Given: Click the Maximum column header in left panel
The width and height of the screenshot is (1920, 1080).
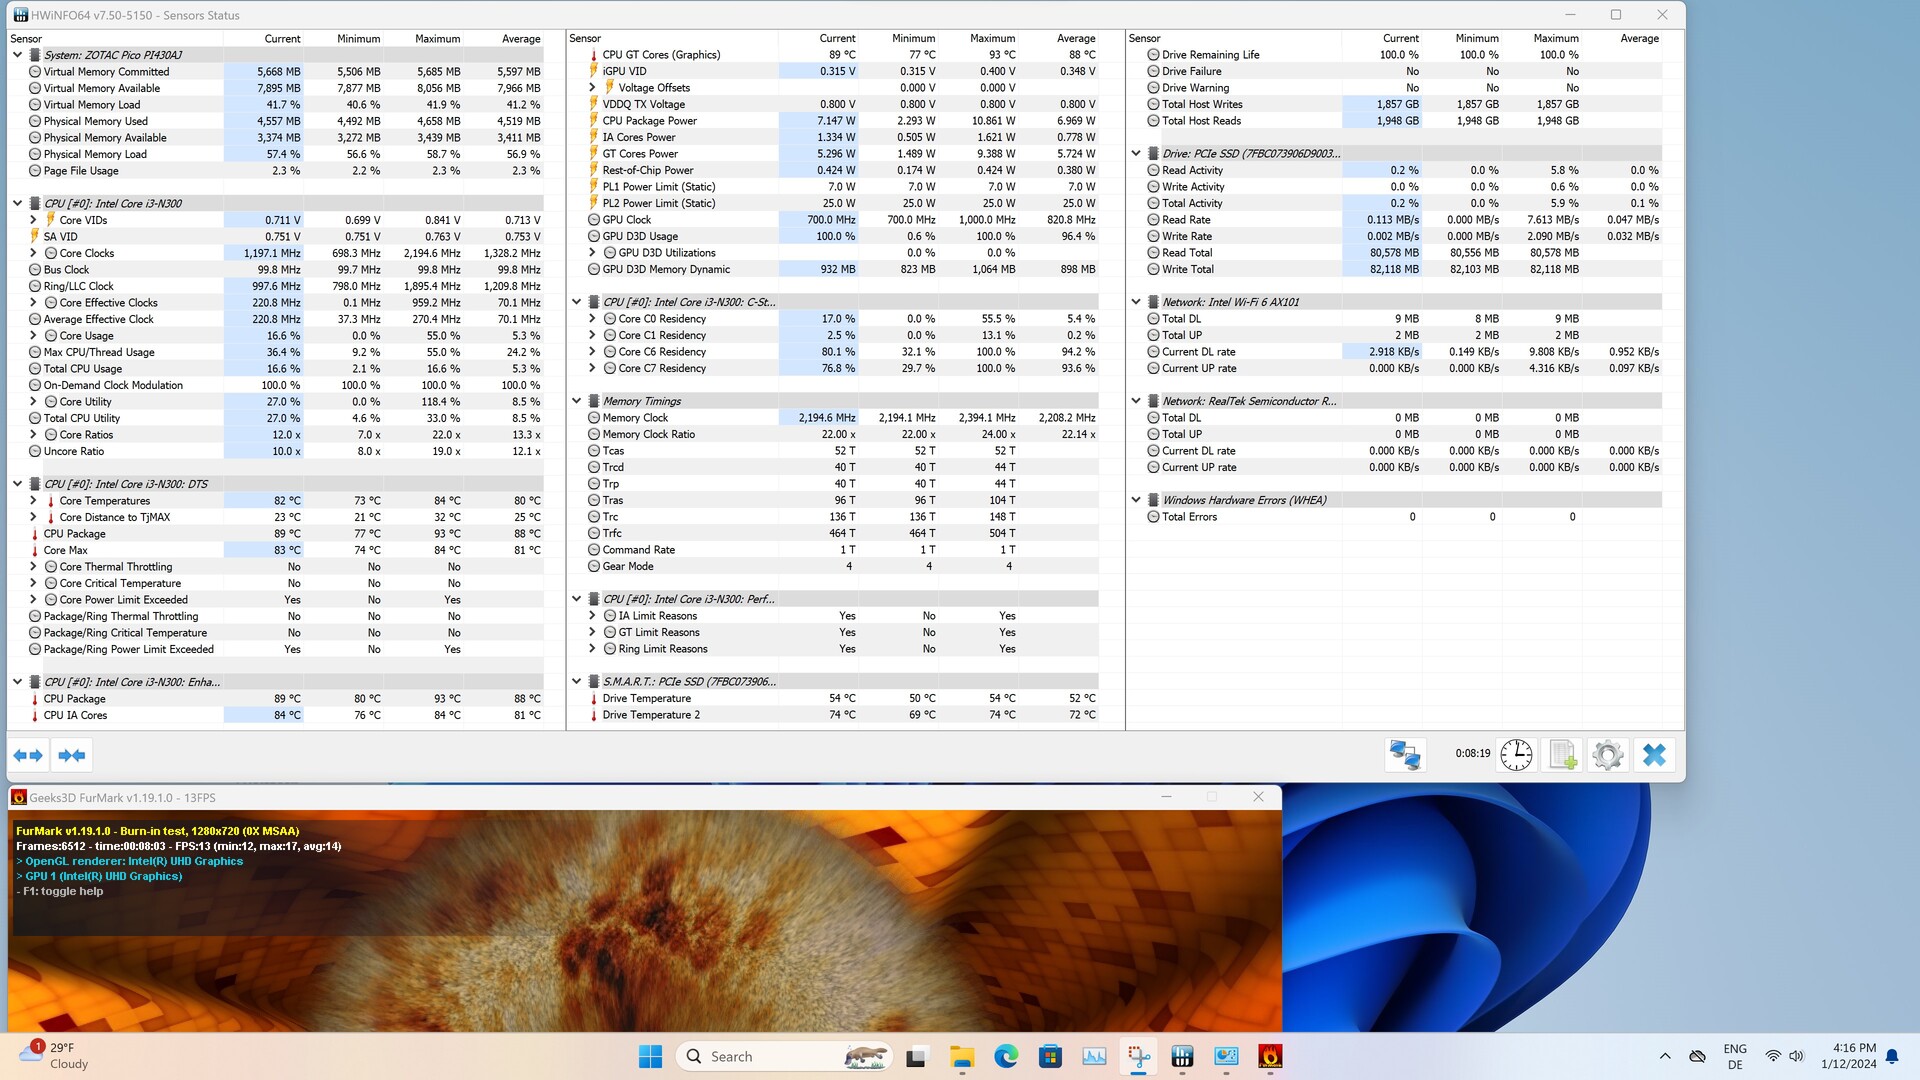Looking at the screenshot, I should point(437,39).
